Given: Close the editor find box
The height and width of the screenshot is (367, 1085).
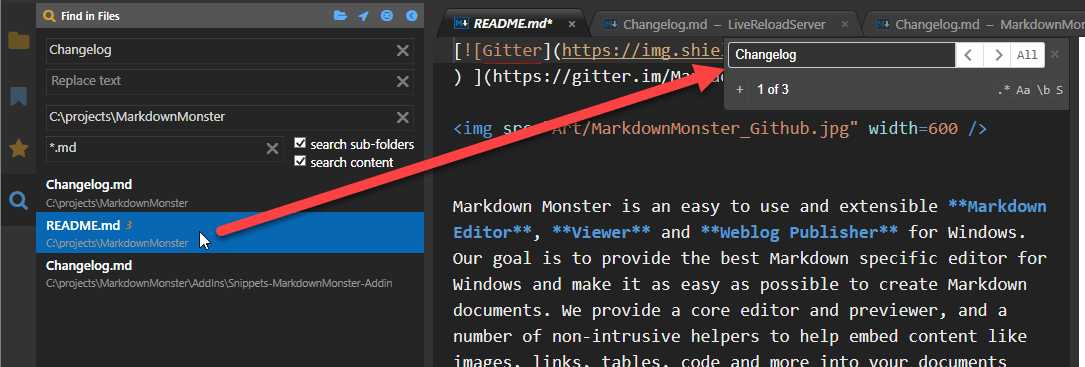Looking at the screenshot, I should click(x=1055, y=54).
